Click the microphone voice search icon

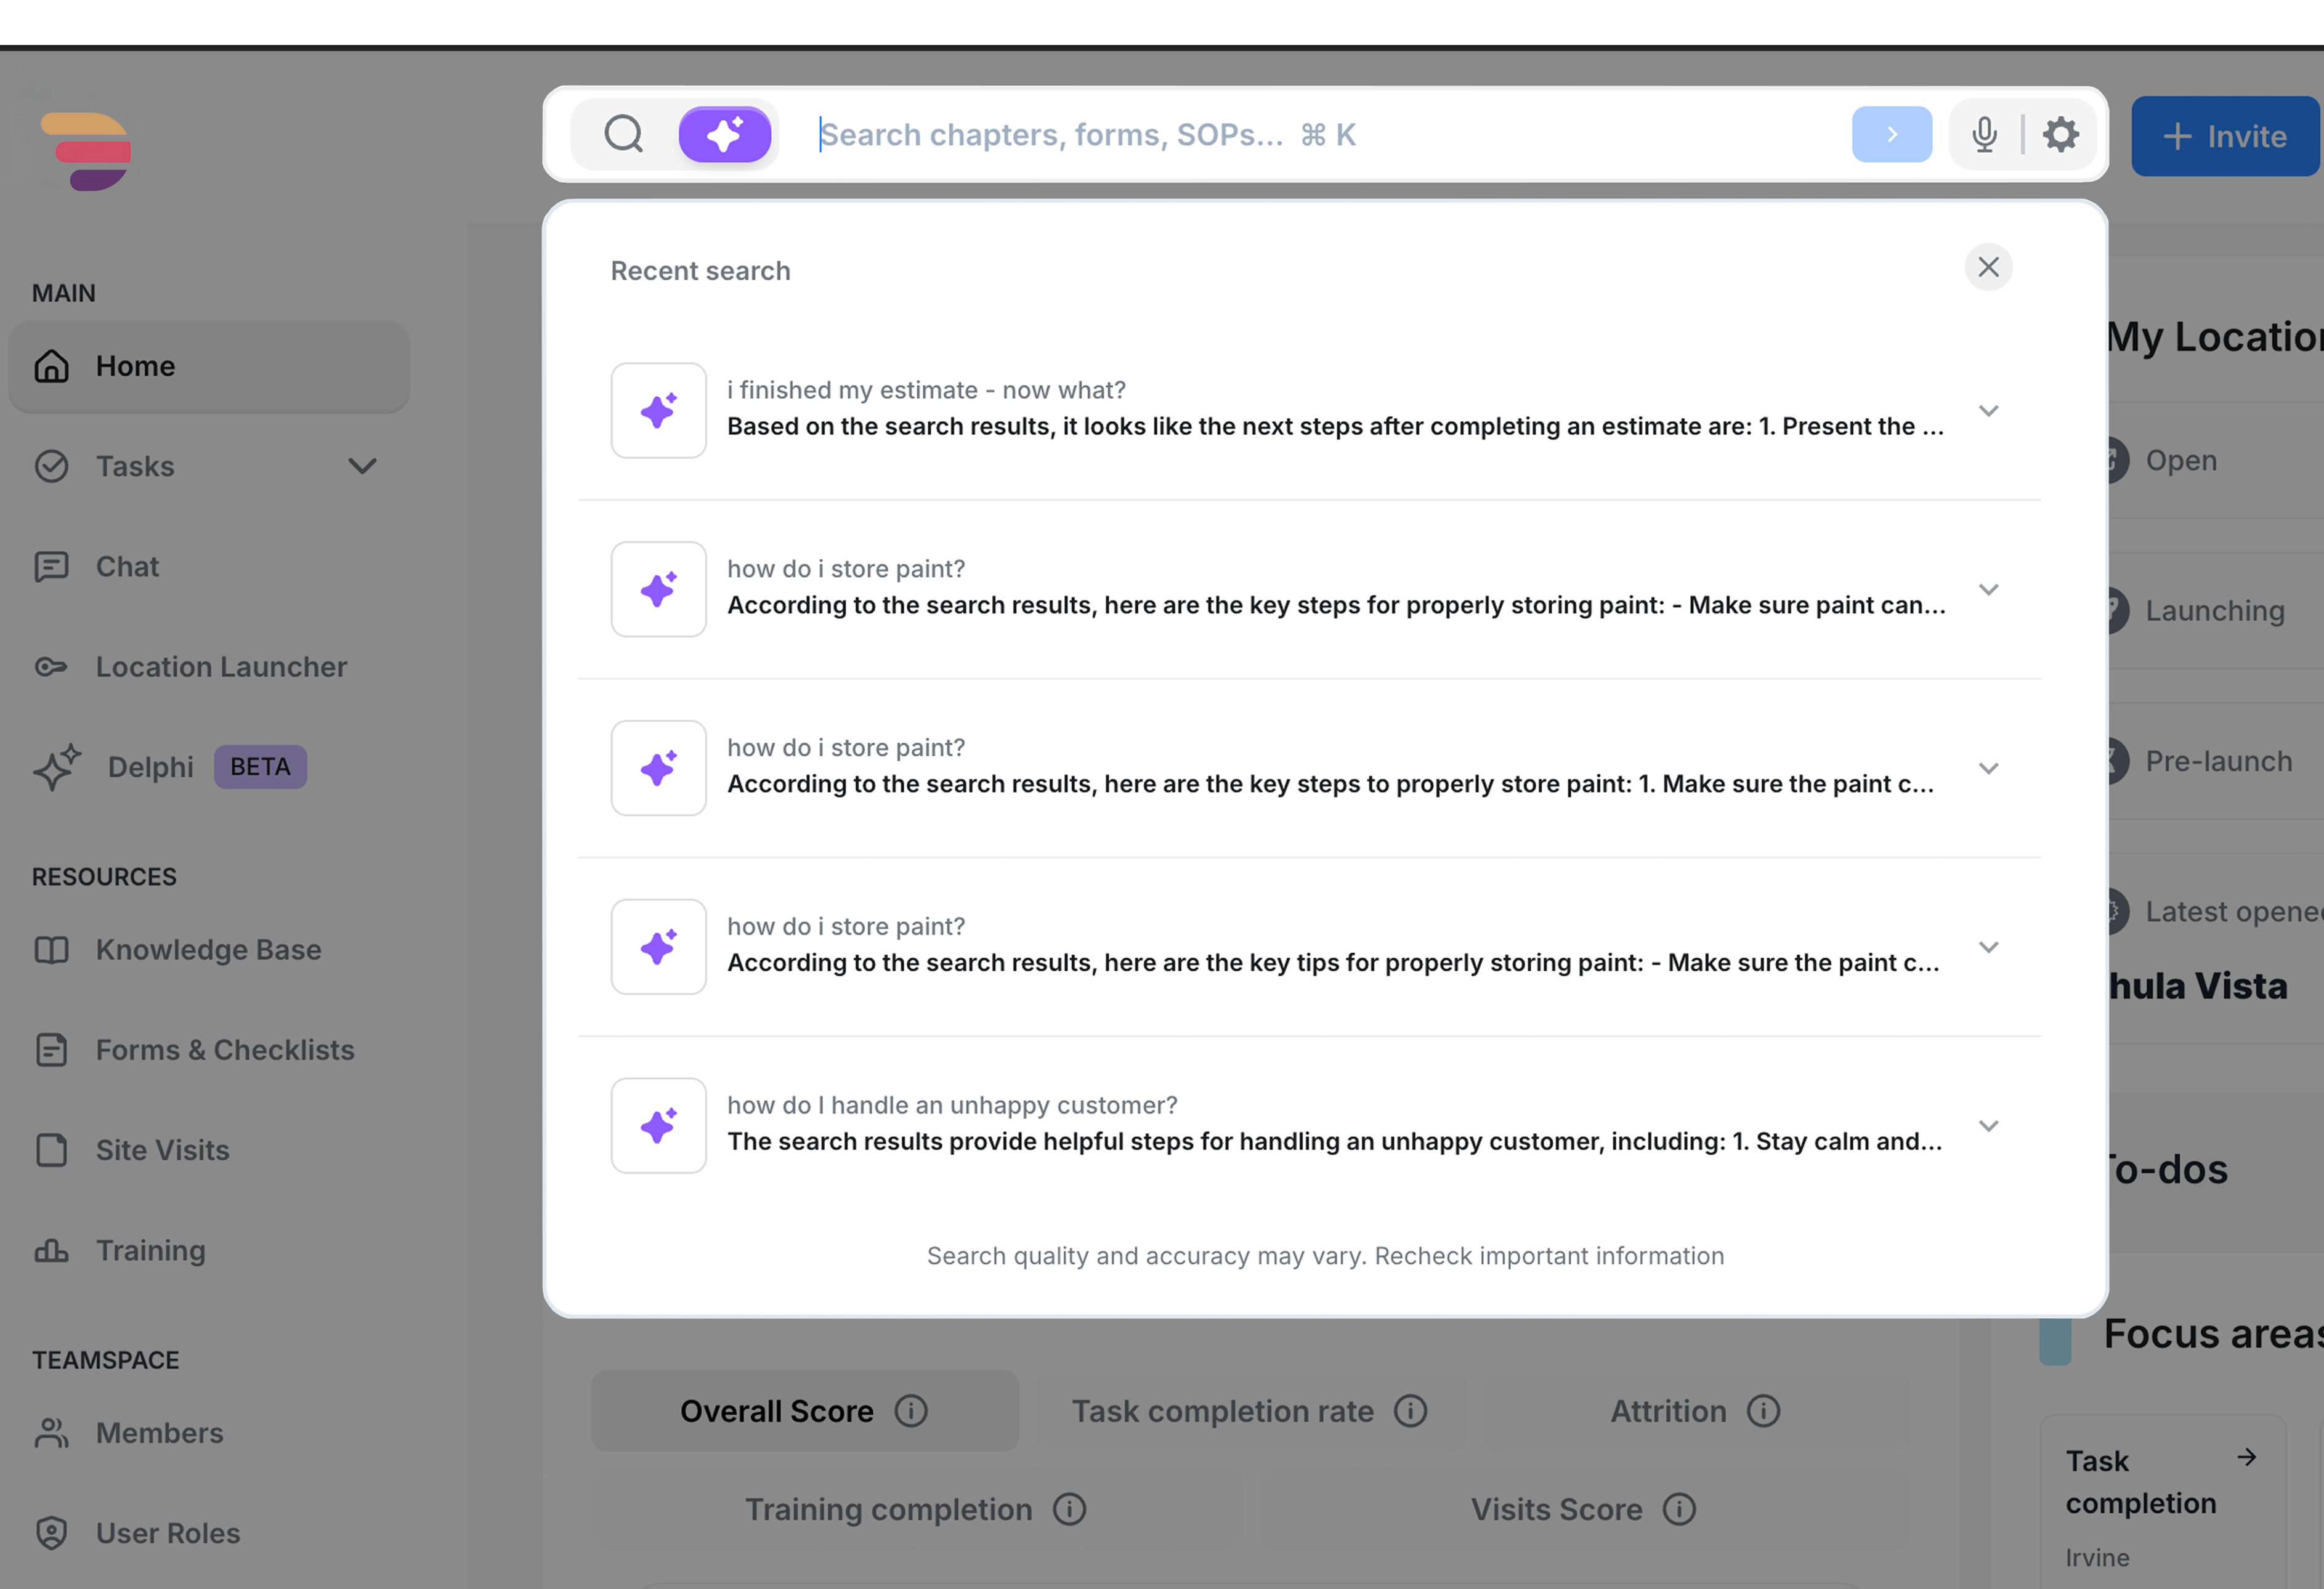(x=1984, y=134)
